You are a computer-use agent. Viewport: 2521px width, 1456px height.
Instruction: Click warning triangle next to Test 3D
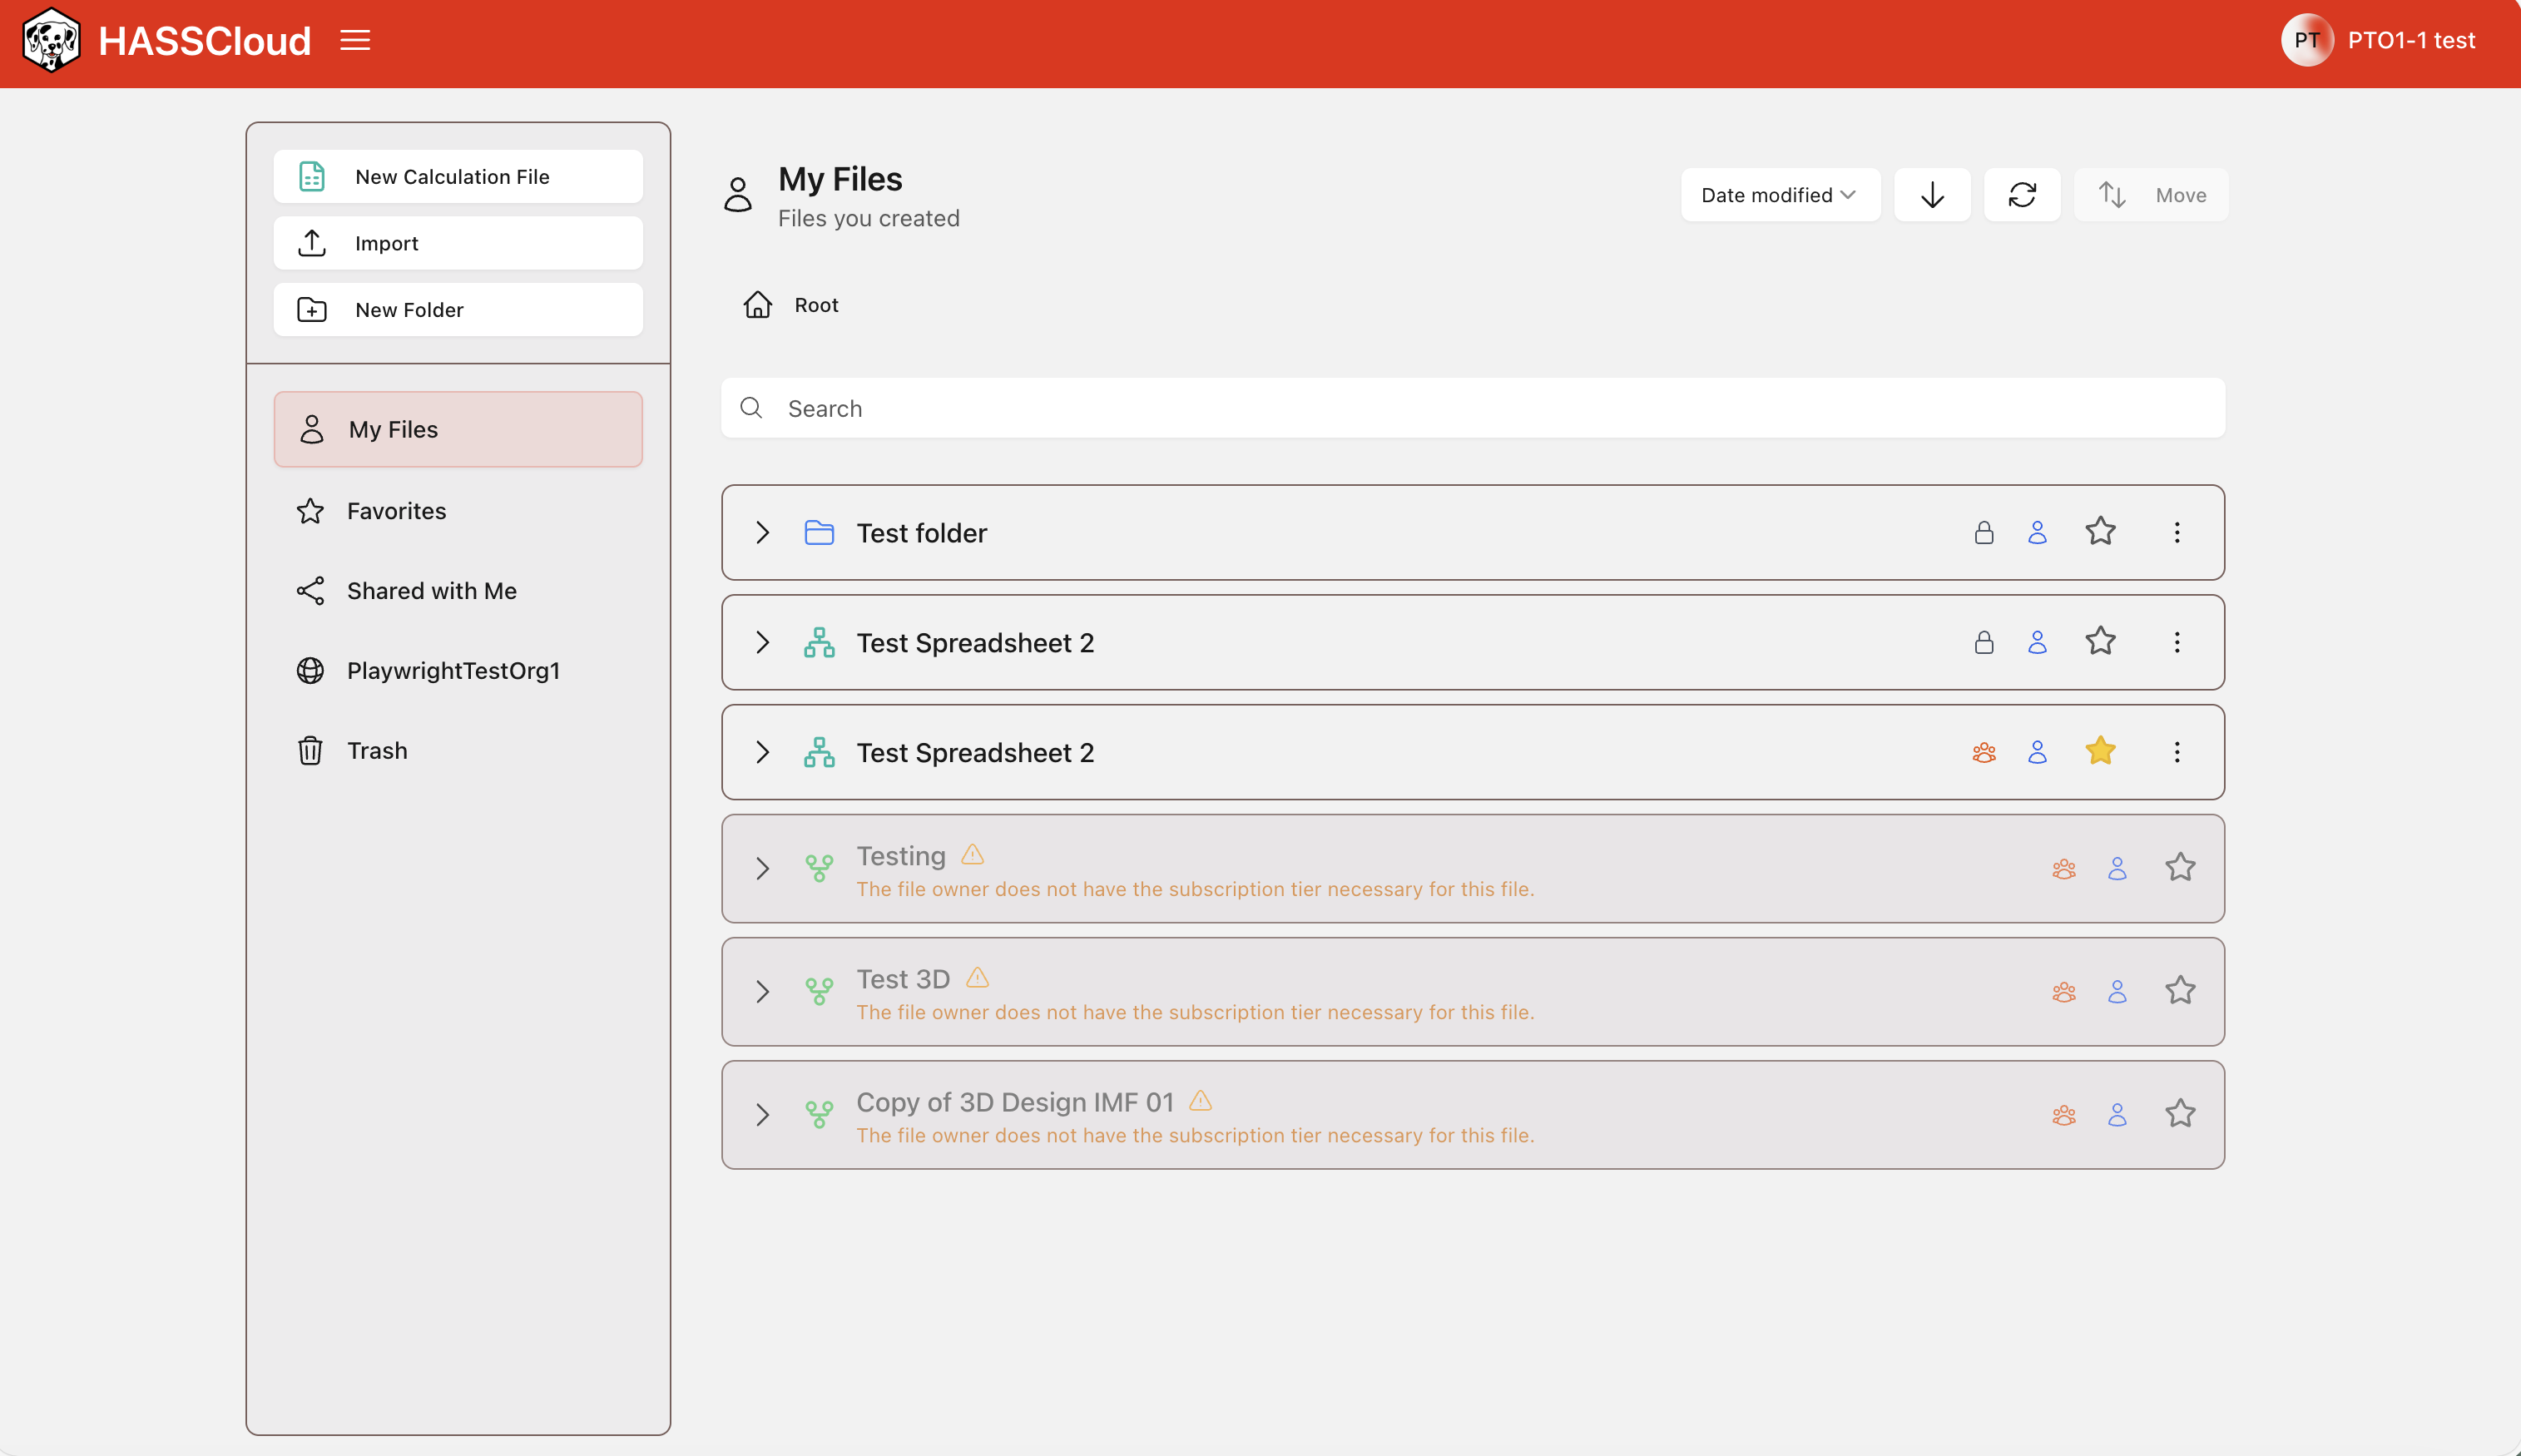pos(977,978)
